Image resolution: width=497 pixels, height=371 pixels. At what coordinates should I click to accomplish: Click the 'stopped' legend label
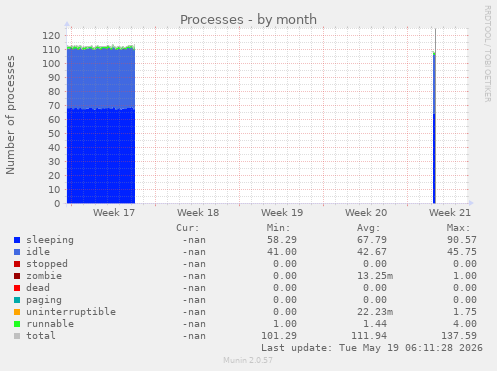pyautogui.click(x=47, y=264)
